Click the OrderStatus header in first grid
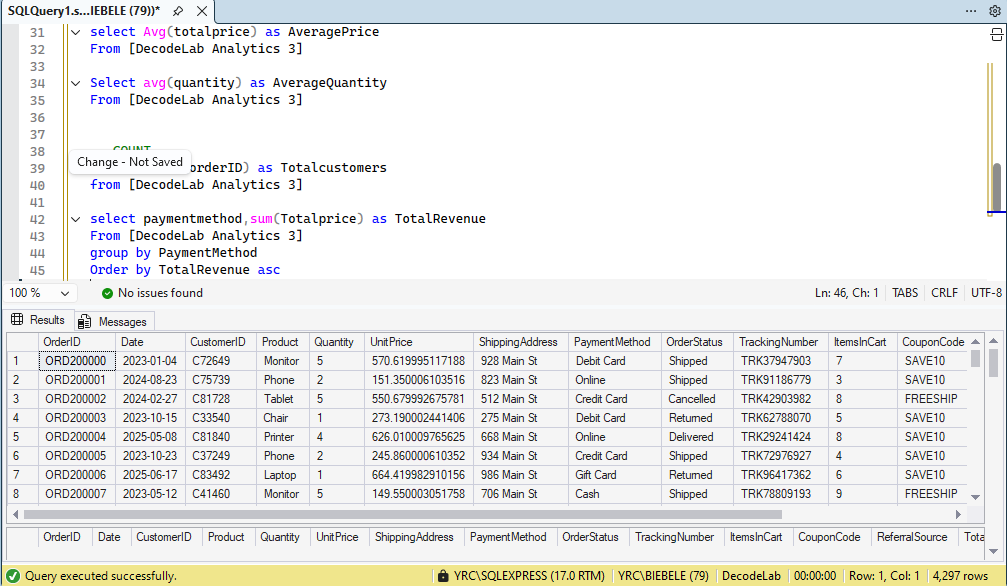This screenshot has width=1007, height=586. pos(697,342)
